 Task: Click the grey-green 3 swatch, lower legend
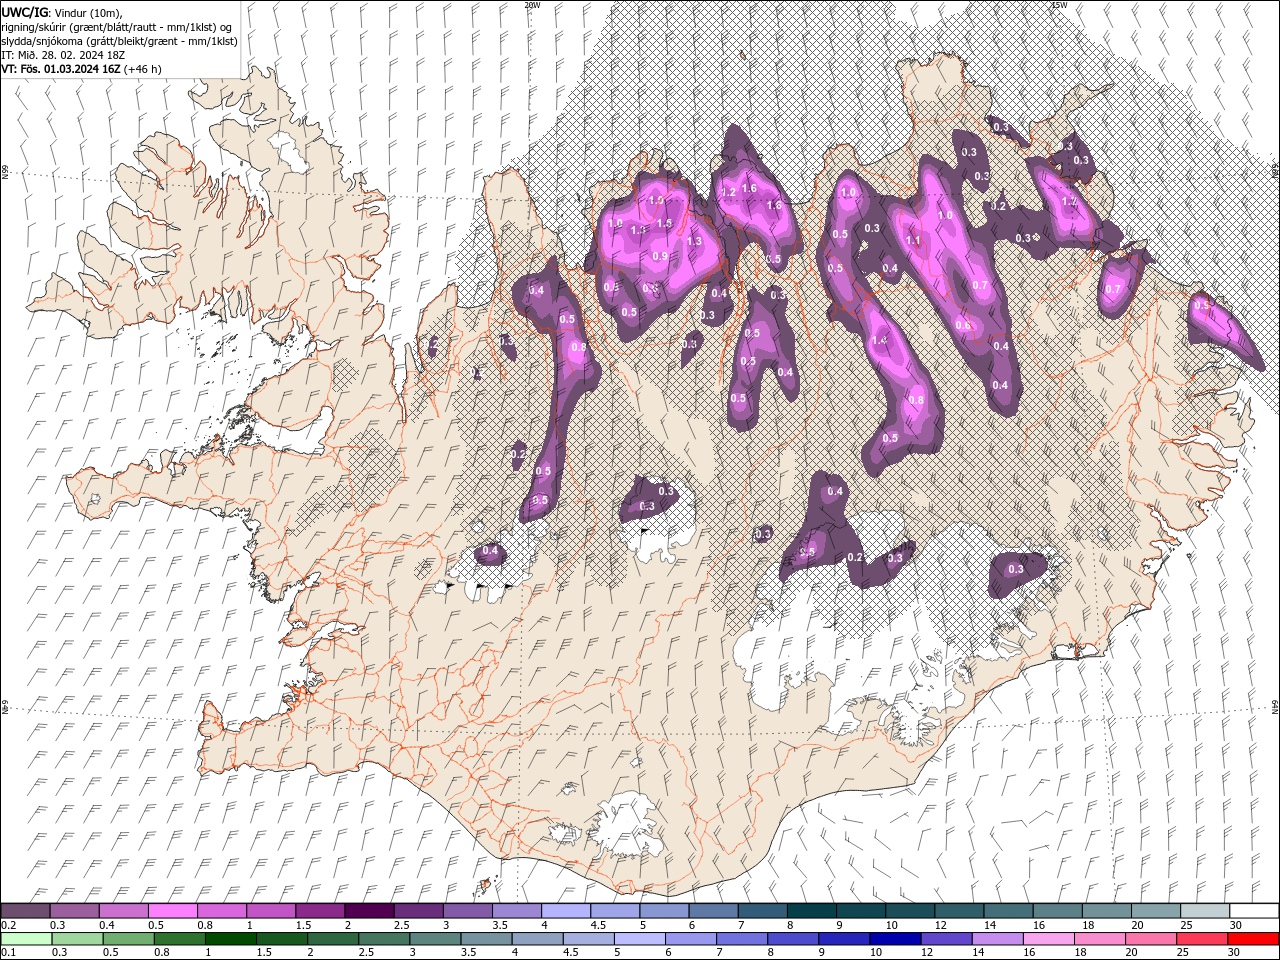pyautogui.click(x=434, y=939)
